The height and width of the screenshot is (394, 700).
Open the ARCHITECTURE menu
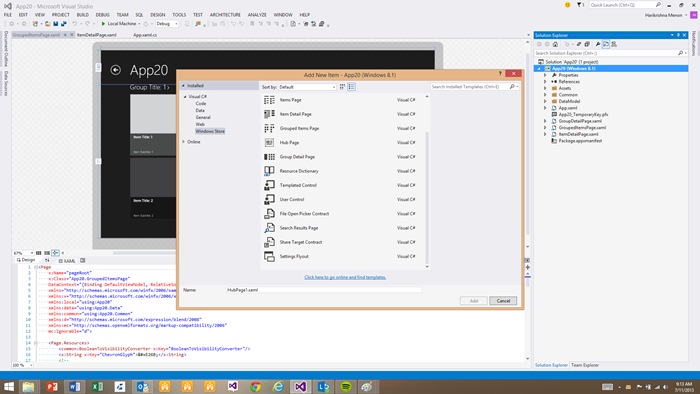click(225, 15)
